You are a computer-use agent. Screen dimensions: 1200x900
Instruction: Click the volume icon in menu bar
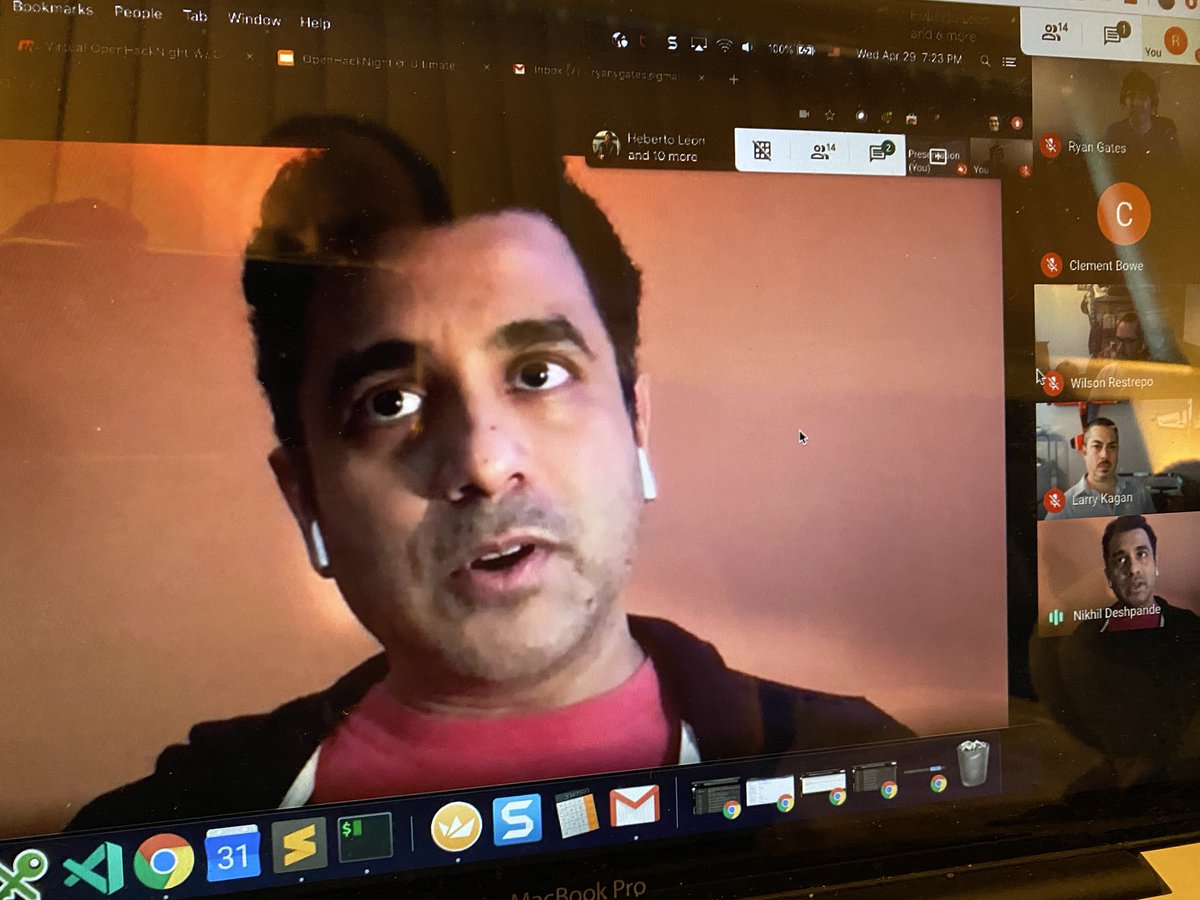coord(747,46)
